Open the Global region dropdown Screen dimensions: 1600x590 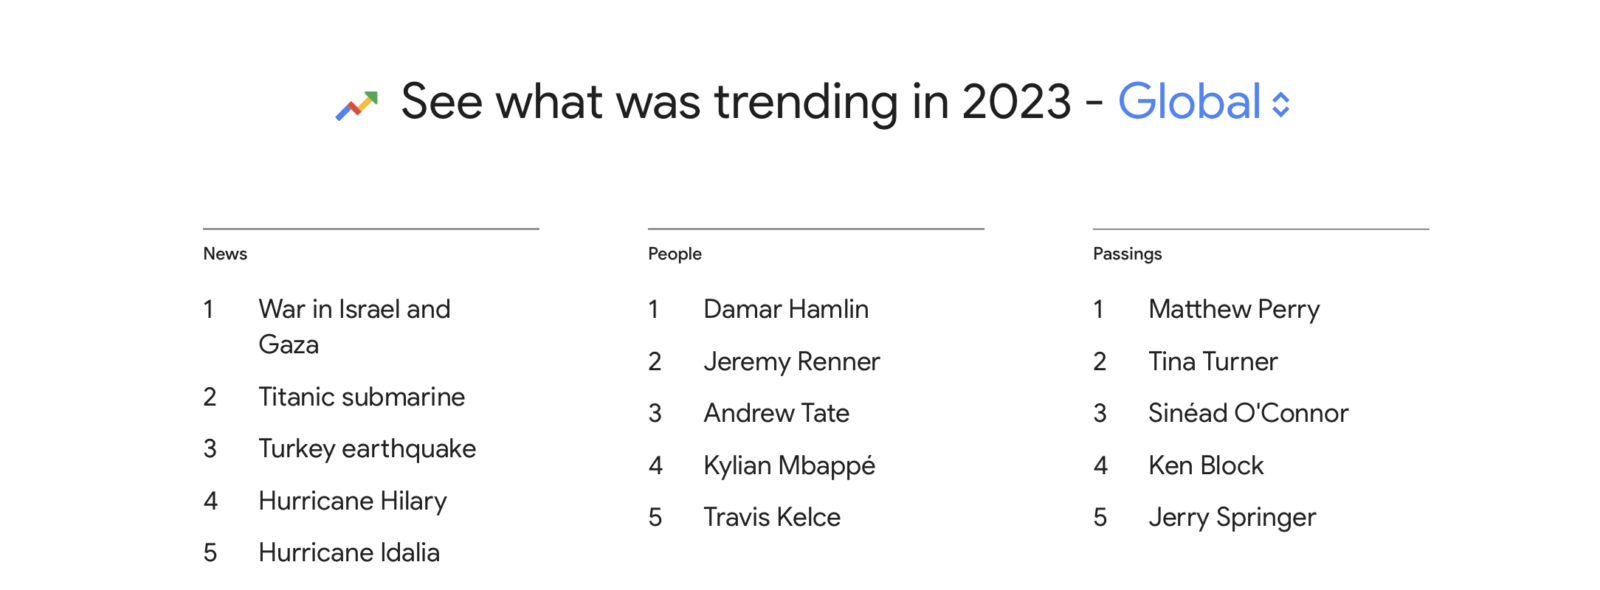1188,102
